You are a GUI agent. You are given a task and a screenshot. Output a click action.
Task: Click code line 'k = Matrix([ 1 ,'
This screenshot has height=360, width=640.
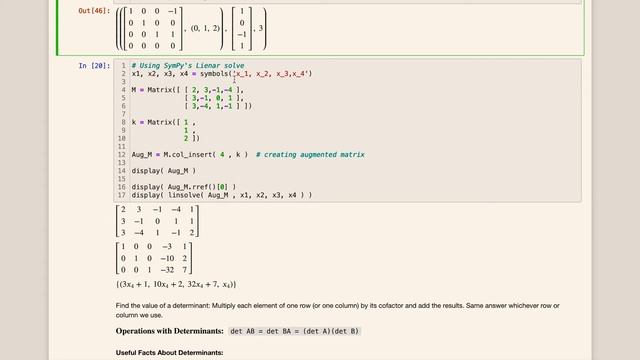pyautogui.click(x=163, y=122)
